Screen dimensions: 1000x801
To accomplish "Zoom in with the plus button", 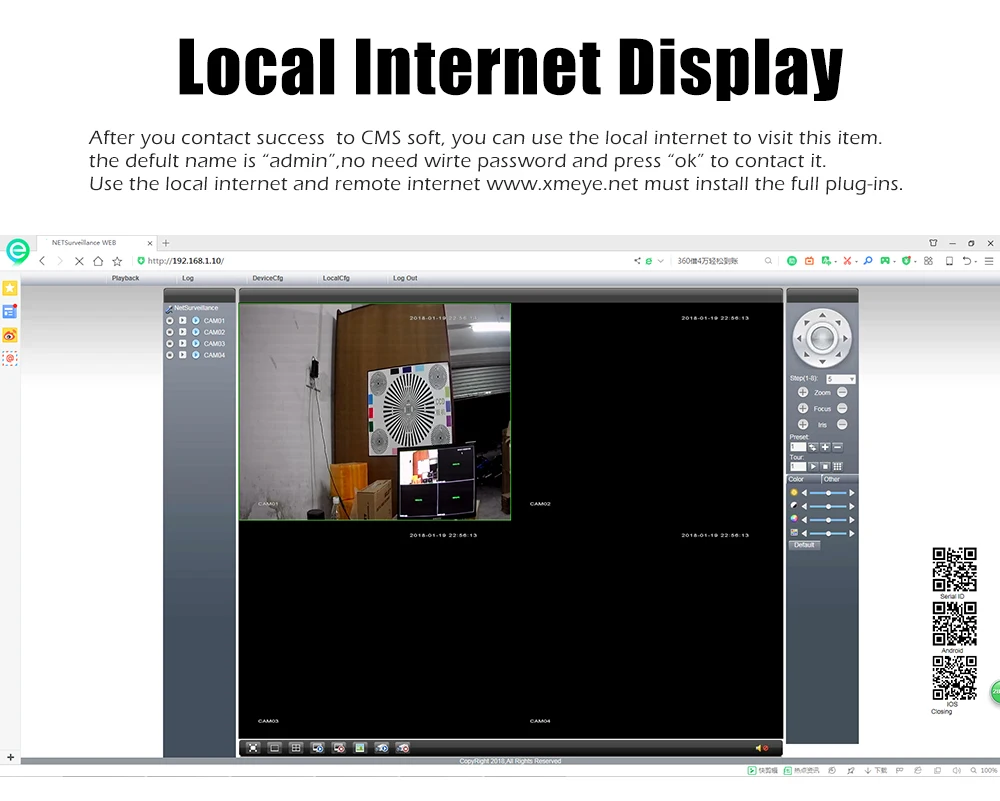I will [803, 392].
